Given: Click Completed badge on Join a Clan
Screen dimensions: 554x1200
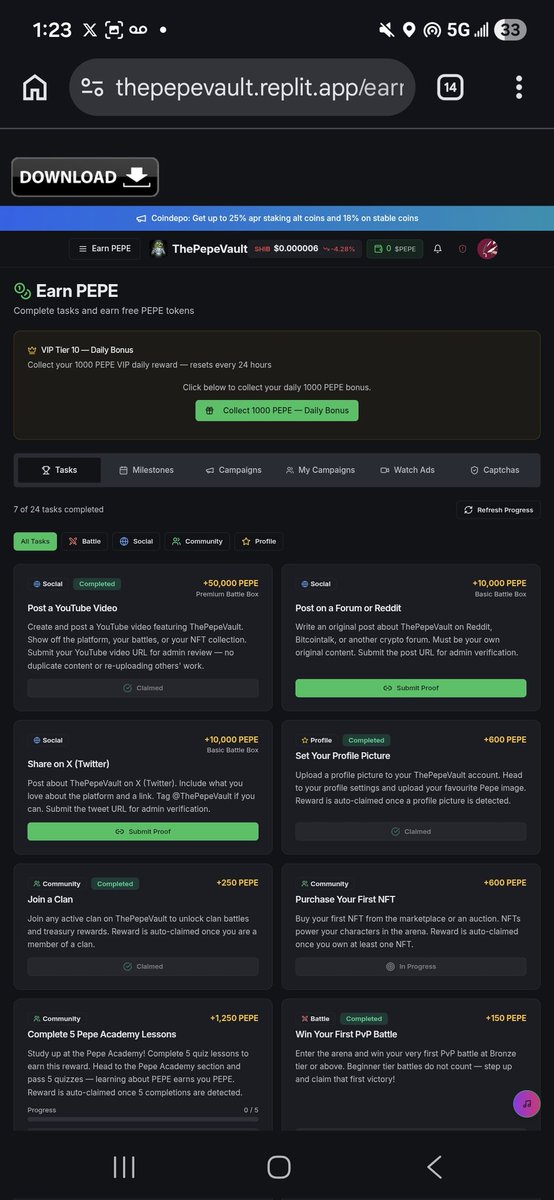Looking at the screenshot, I should (115, 884).
